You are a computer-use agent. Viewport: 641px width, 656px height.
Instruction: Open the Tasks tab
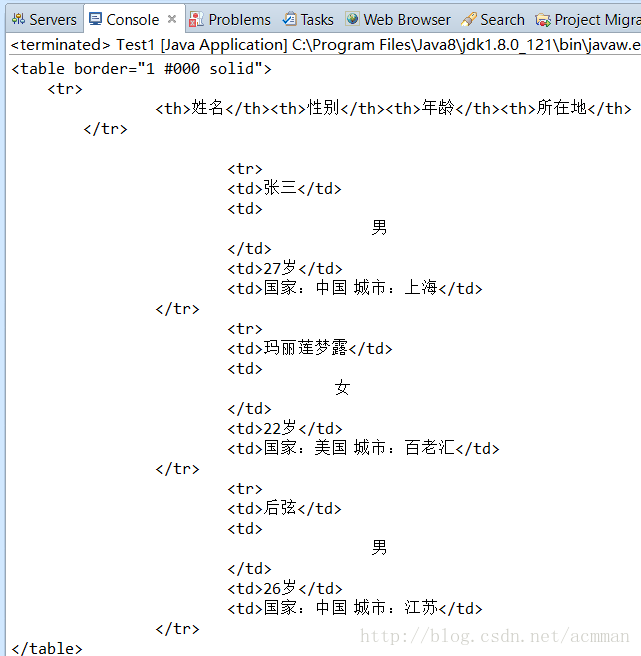[308, 19]
